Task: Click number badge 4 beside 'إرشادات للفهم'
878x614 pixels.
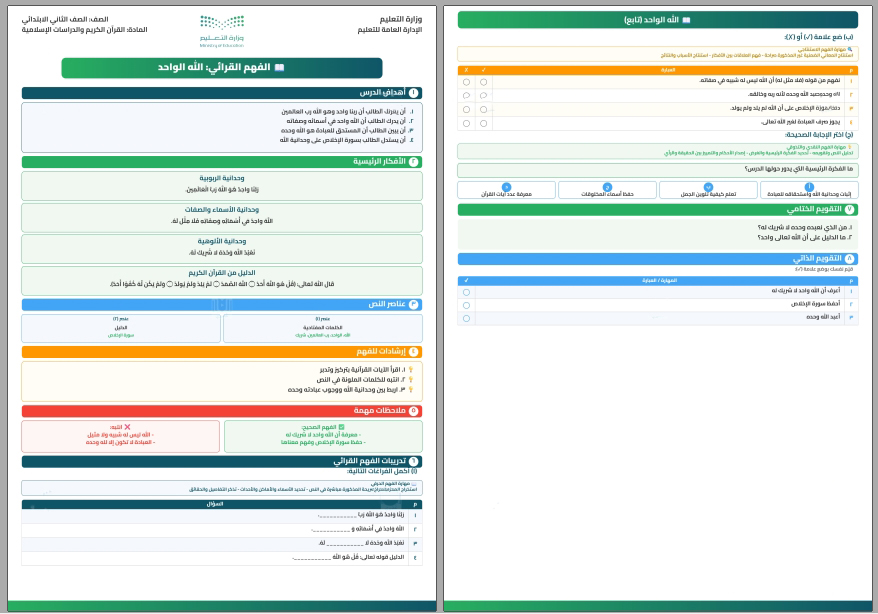Action: (413, 352)
